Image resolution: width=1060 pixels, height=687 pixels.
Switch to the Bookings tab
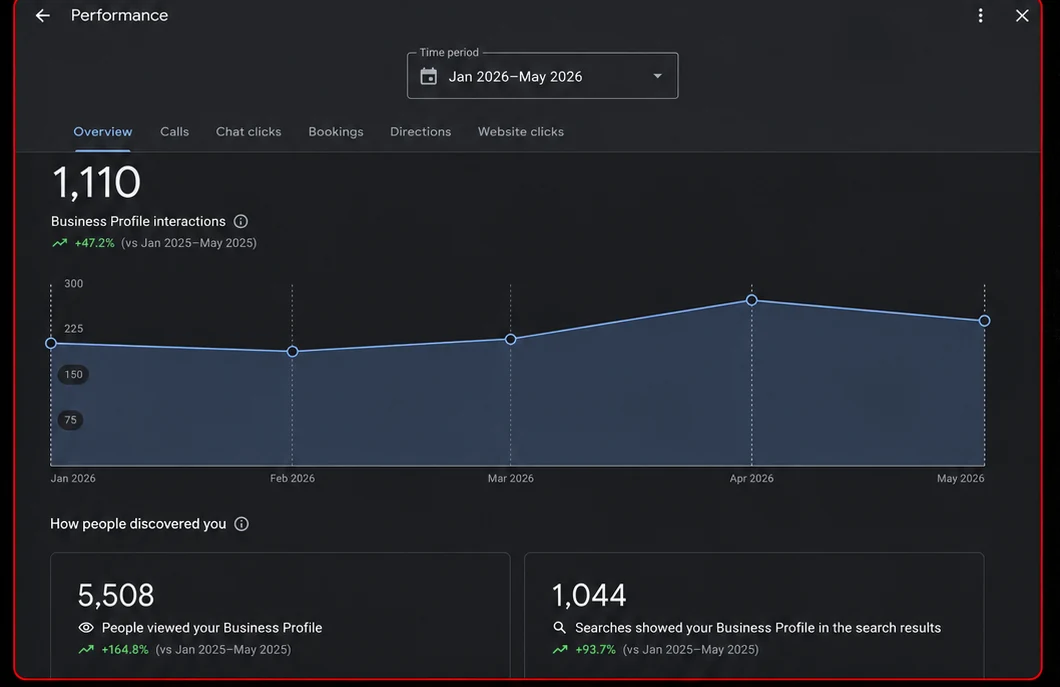(x=336, y=132)
